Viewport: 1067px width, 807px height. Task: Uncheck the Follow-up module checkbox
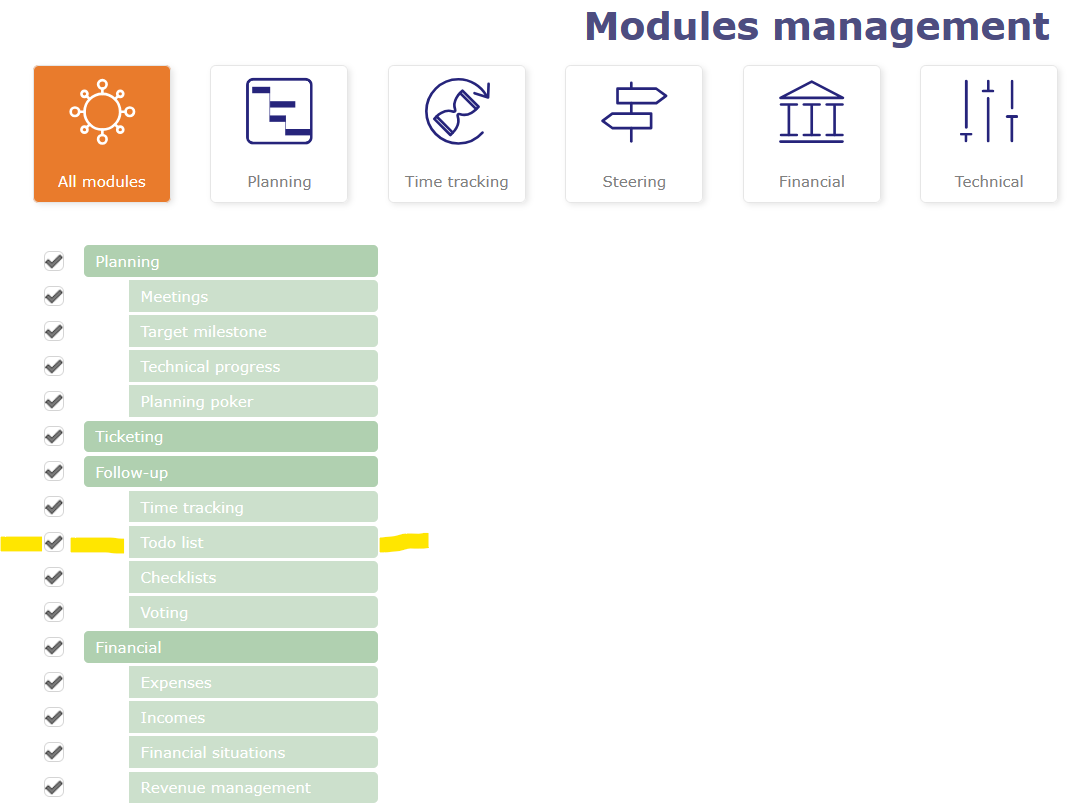pos(54,472)
